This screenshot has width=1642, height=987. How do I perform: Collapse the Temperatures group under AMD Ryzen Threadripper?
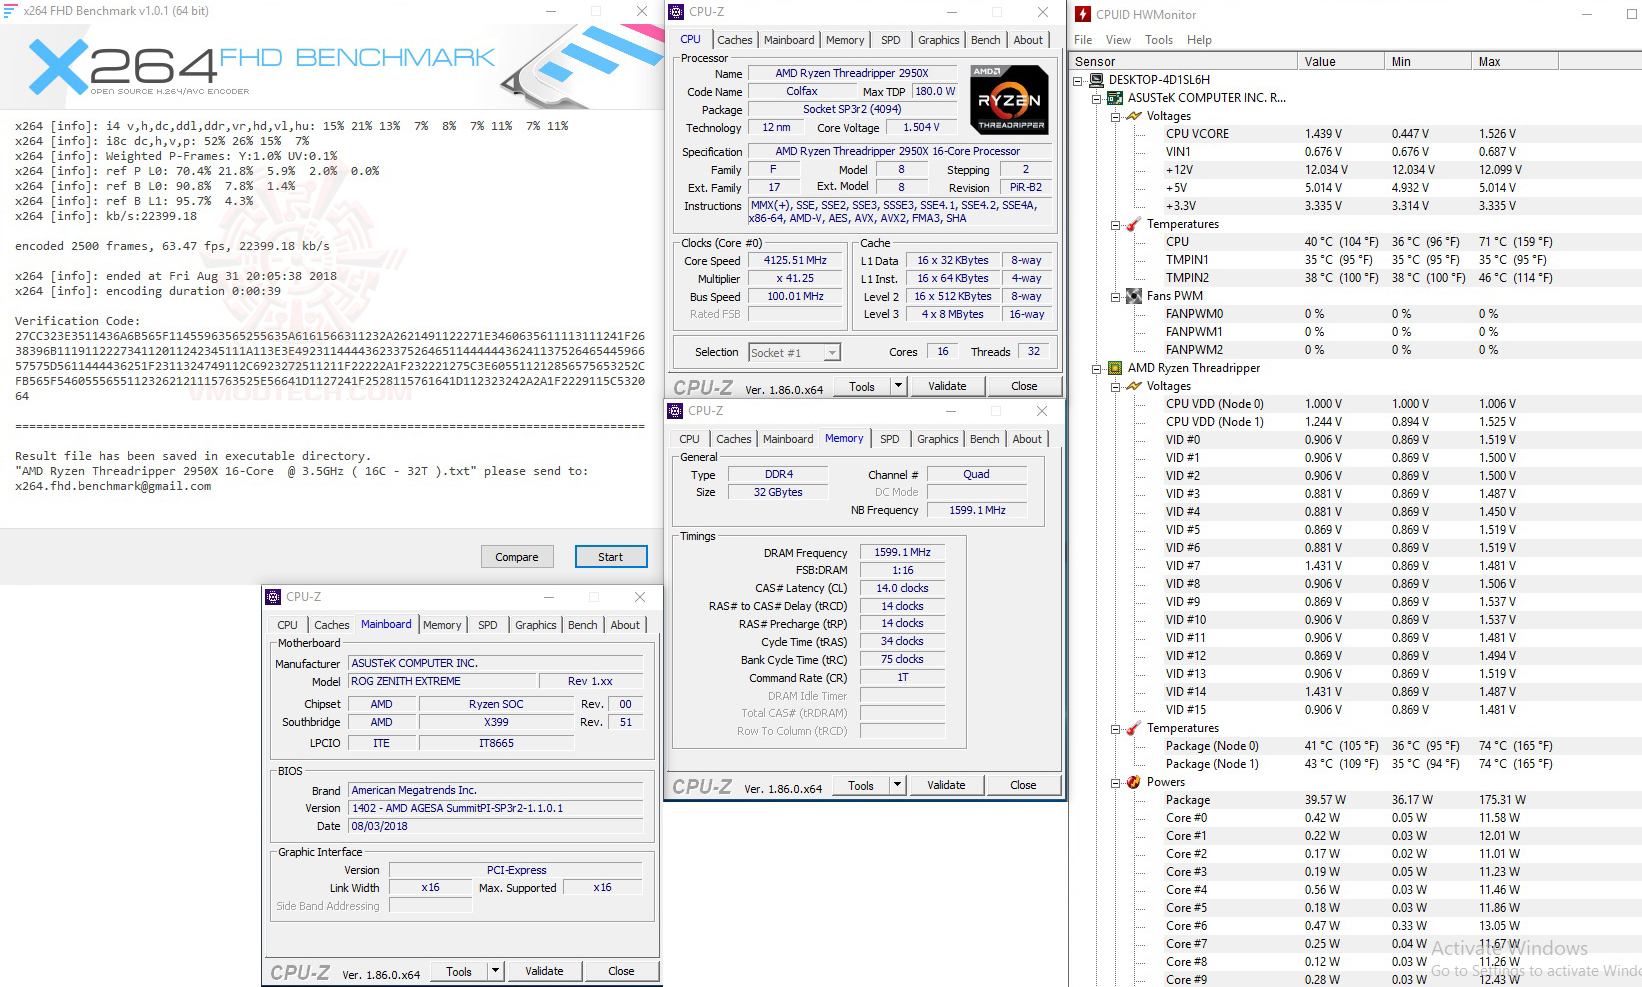[x=1116, y=728]
